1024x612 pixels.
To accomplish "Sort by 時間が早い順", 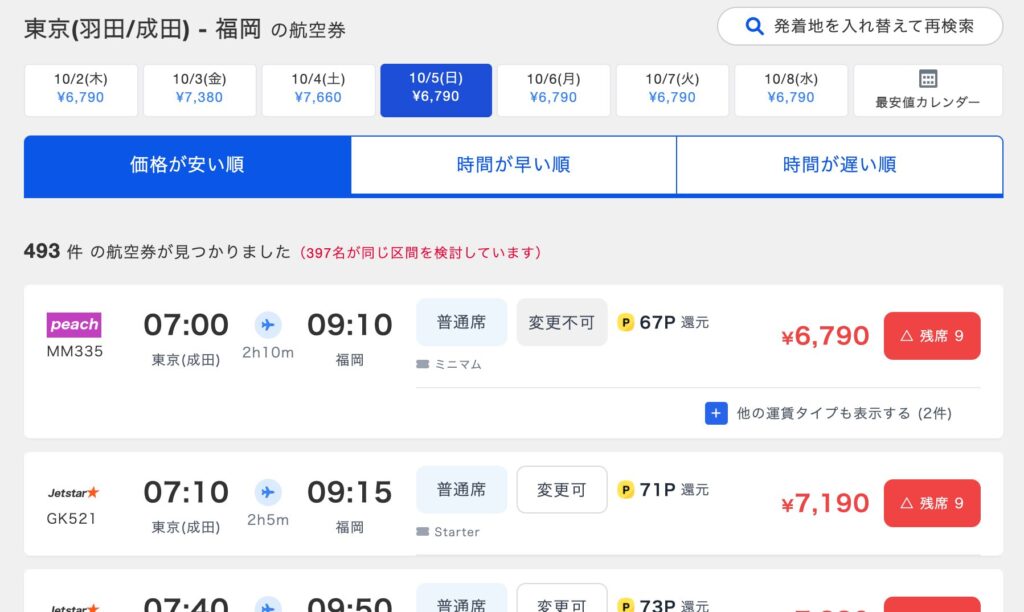I will [x=513, y=165].
